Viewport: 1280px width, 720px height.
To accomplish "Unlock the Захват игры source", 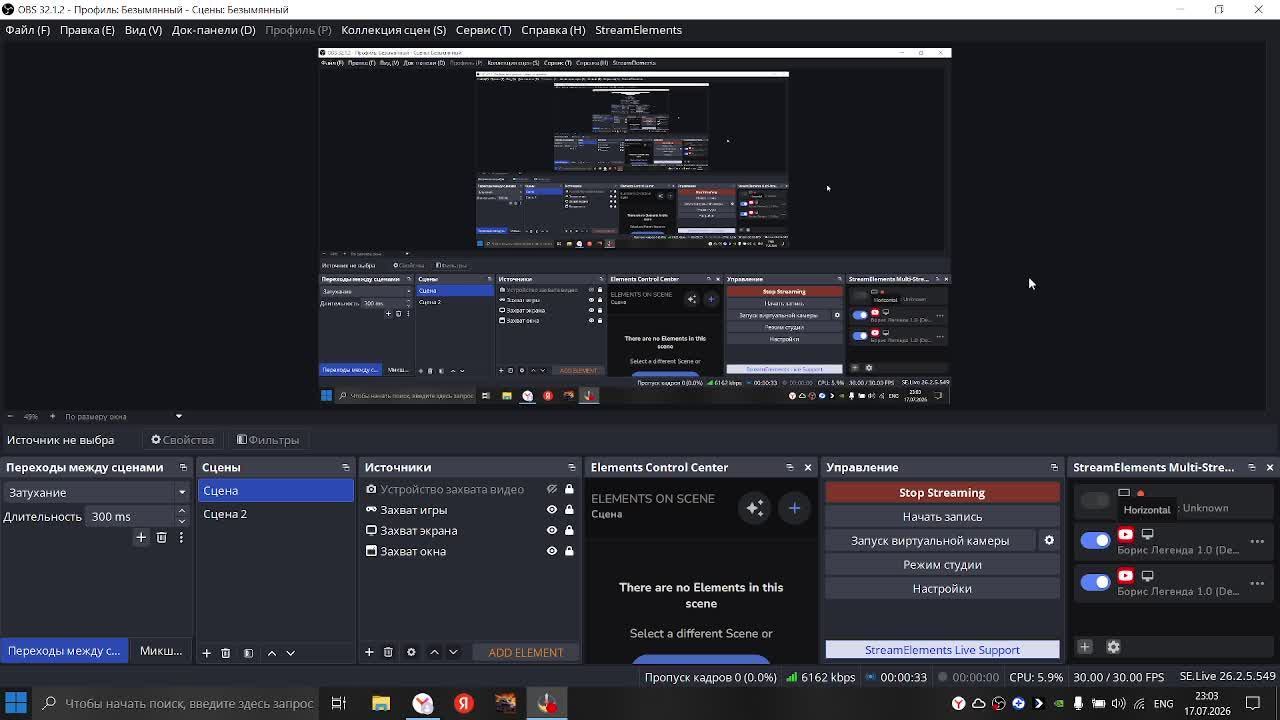I will tap(569, 510).
